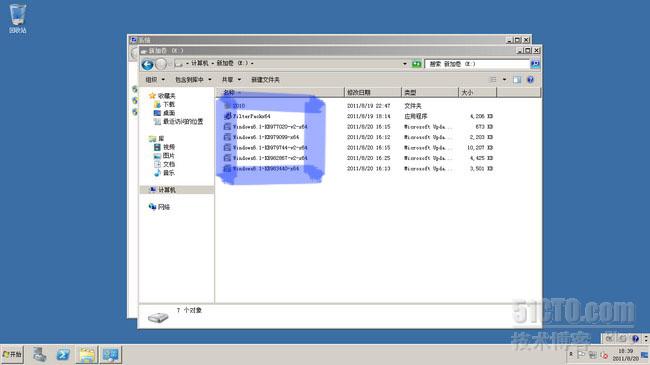Go back with the blue Back arrow
650x365 pixels.
point(148,64)
